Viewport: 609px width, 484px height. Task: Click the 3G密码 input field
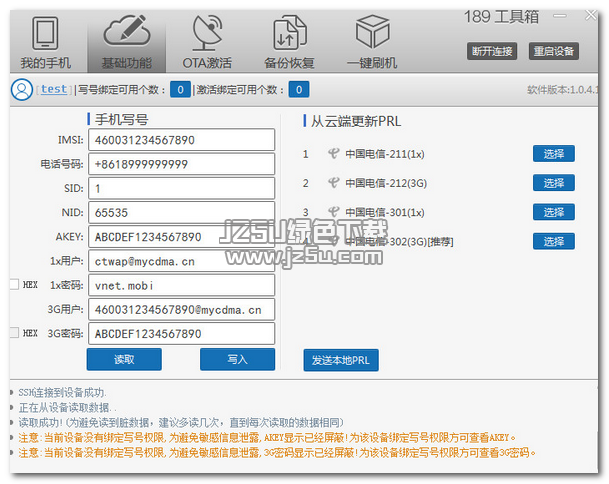(181, 334)
